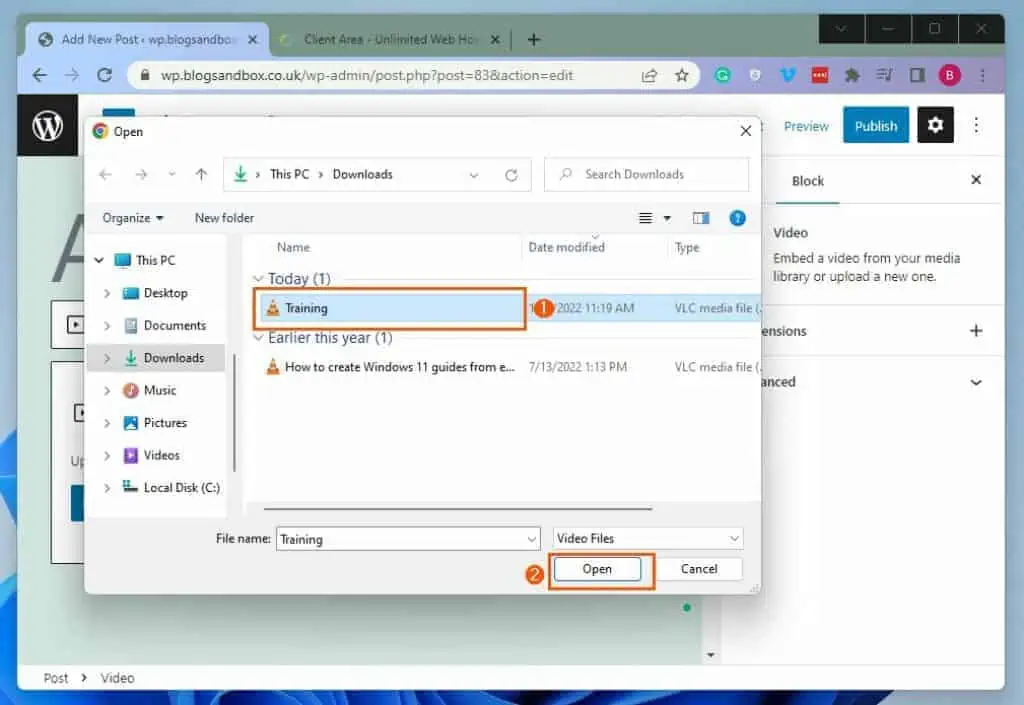Open the Chrome extensions puzzle icon
The width and height of the screenshot is (1024, 705).
point(850,75)
